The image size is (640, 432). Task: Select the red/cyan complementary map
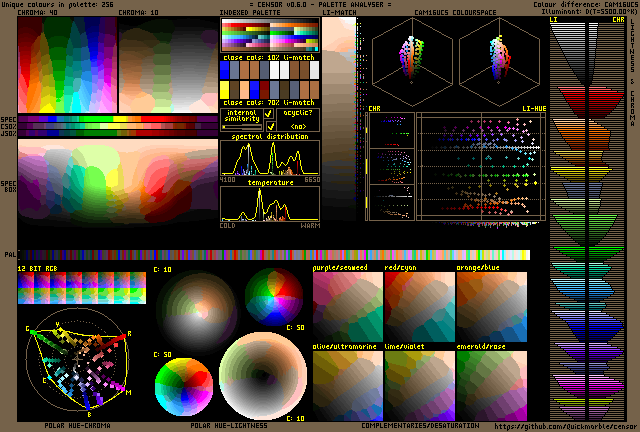pos(419,307)
